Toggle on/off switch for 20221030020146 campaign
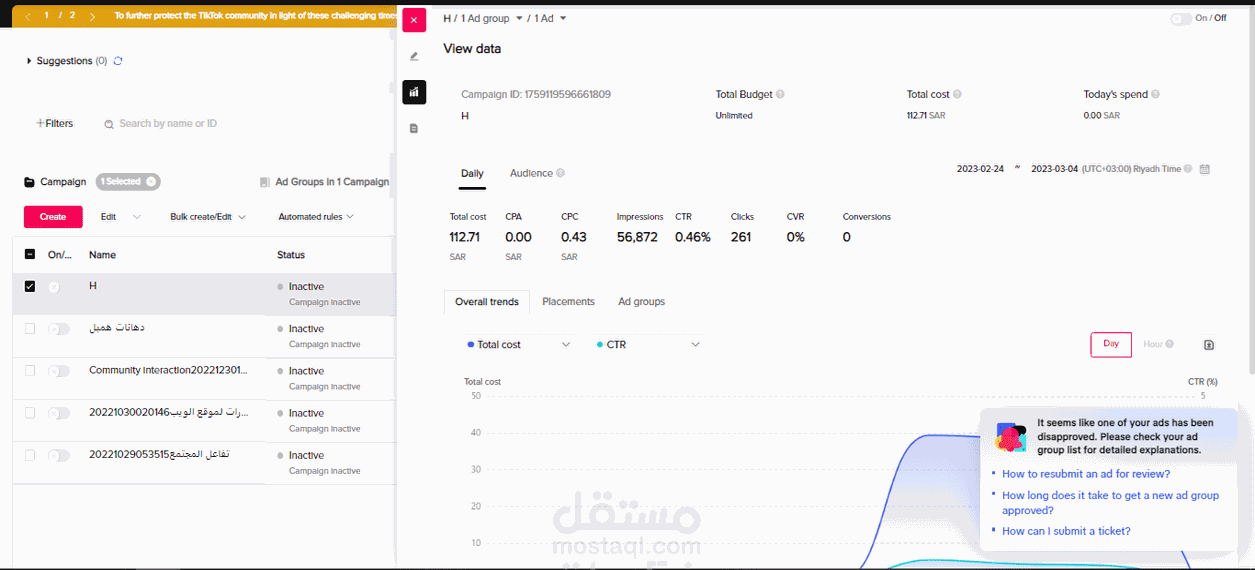This screenshot has height=570, width=1255. (58, 413)
